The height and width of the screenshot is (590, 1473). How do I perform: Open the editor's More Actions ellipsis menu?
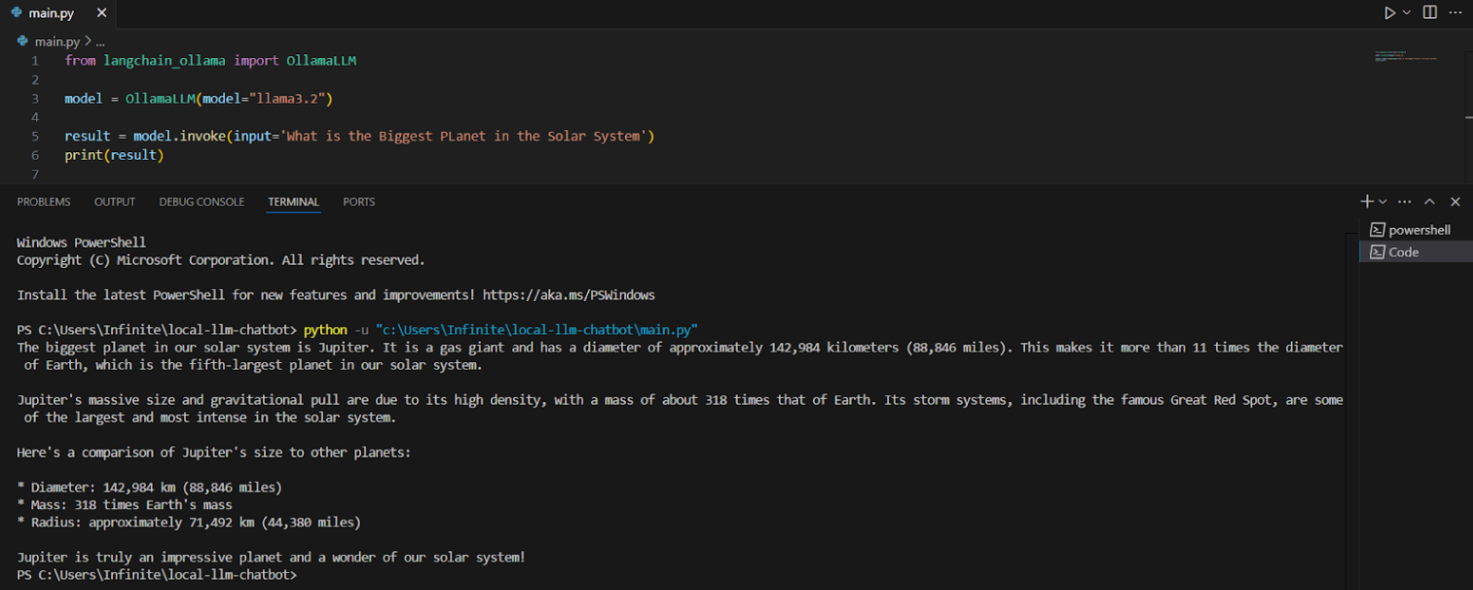pos(1455,13)
